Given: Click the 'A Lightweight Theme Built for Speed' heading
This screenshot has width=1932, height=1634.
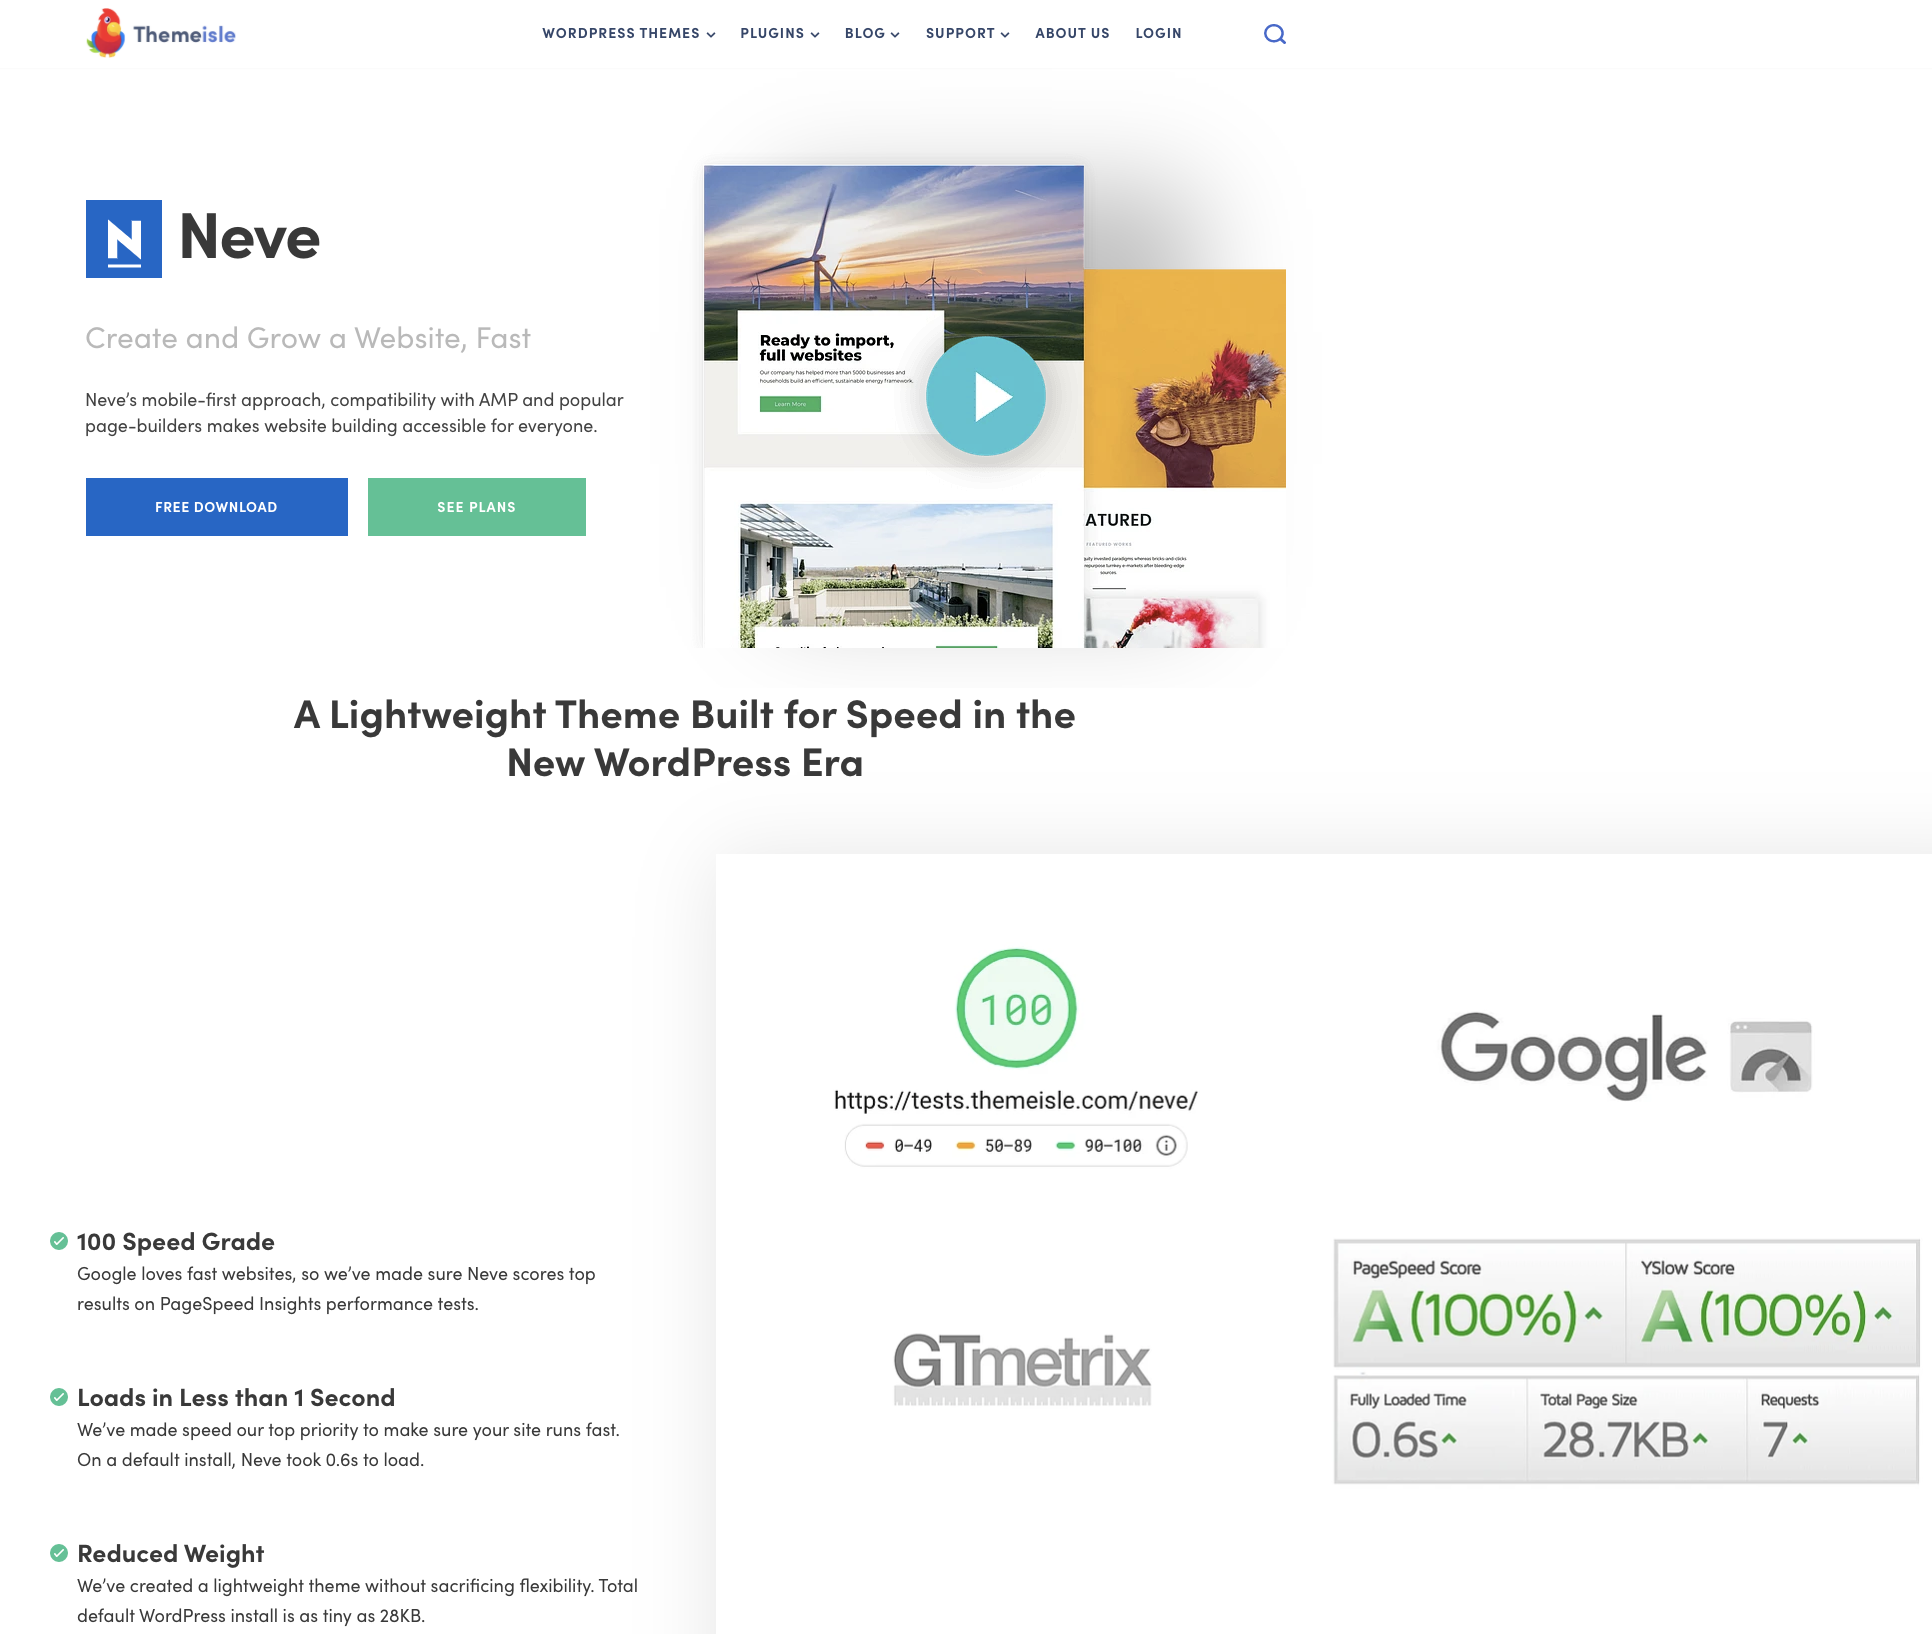Looking at the screenshot, I should pos(685,739).
